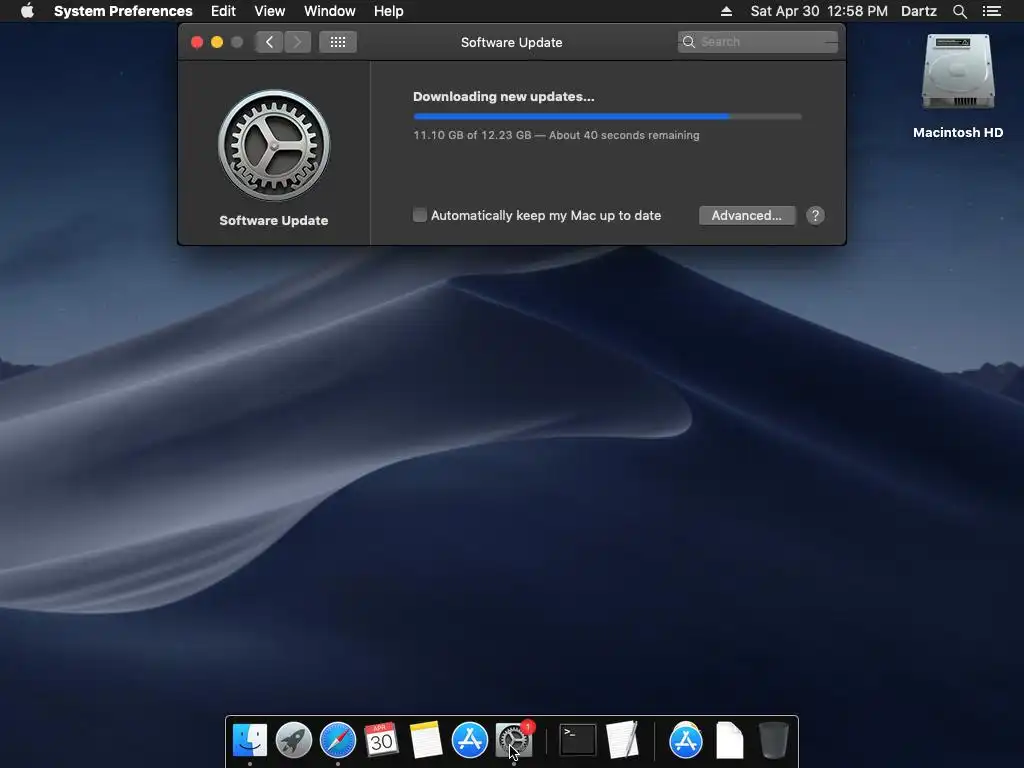Open the View menu
The image size is (1024, 768).
tap(270, 11)
